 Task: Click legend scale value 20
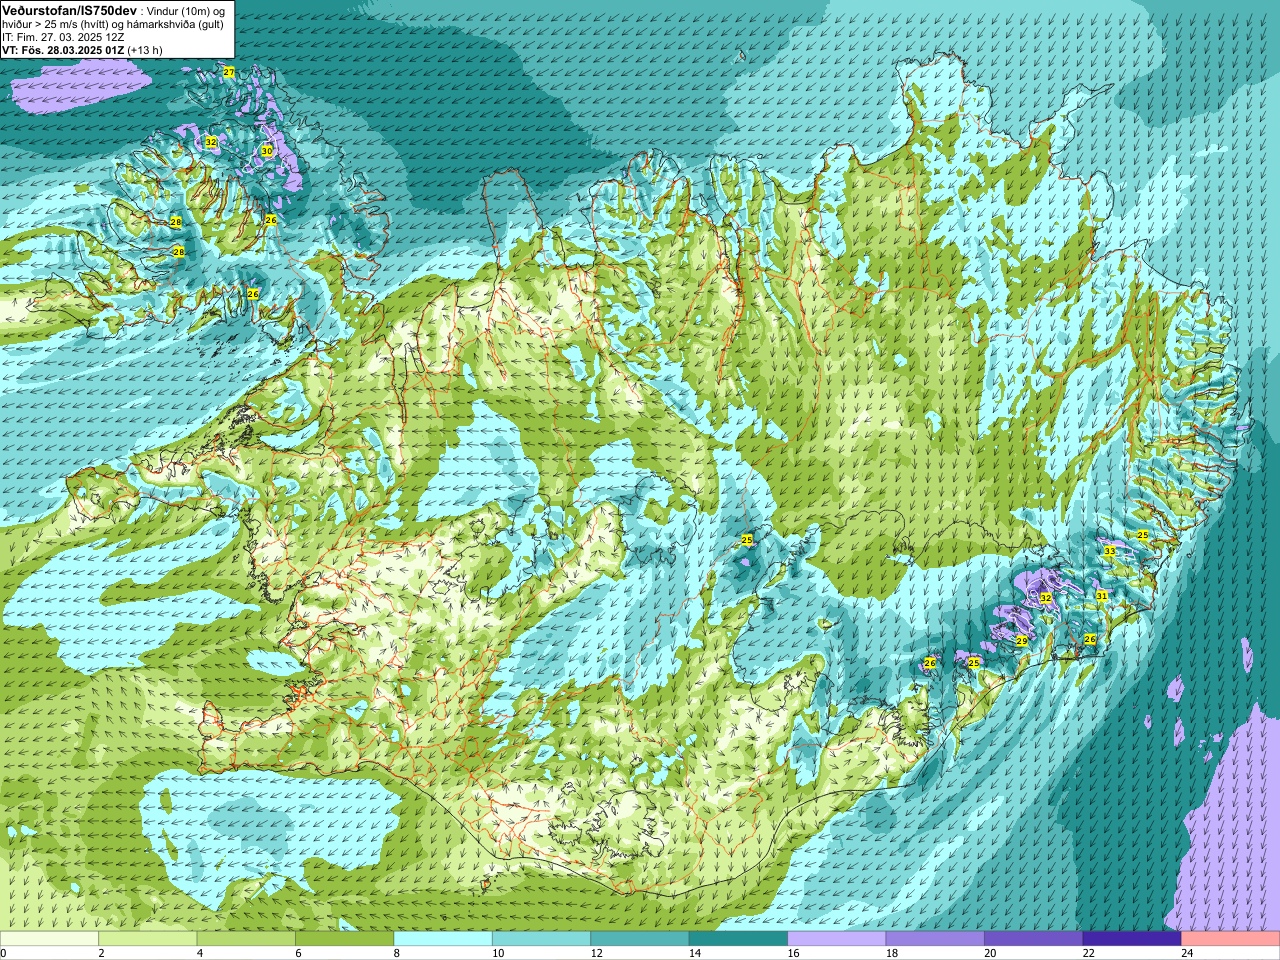990,953
